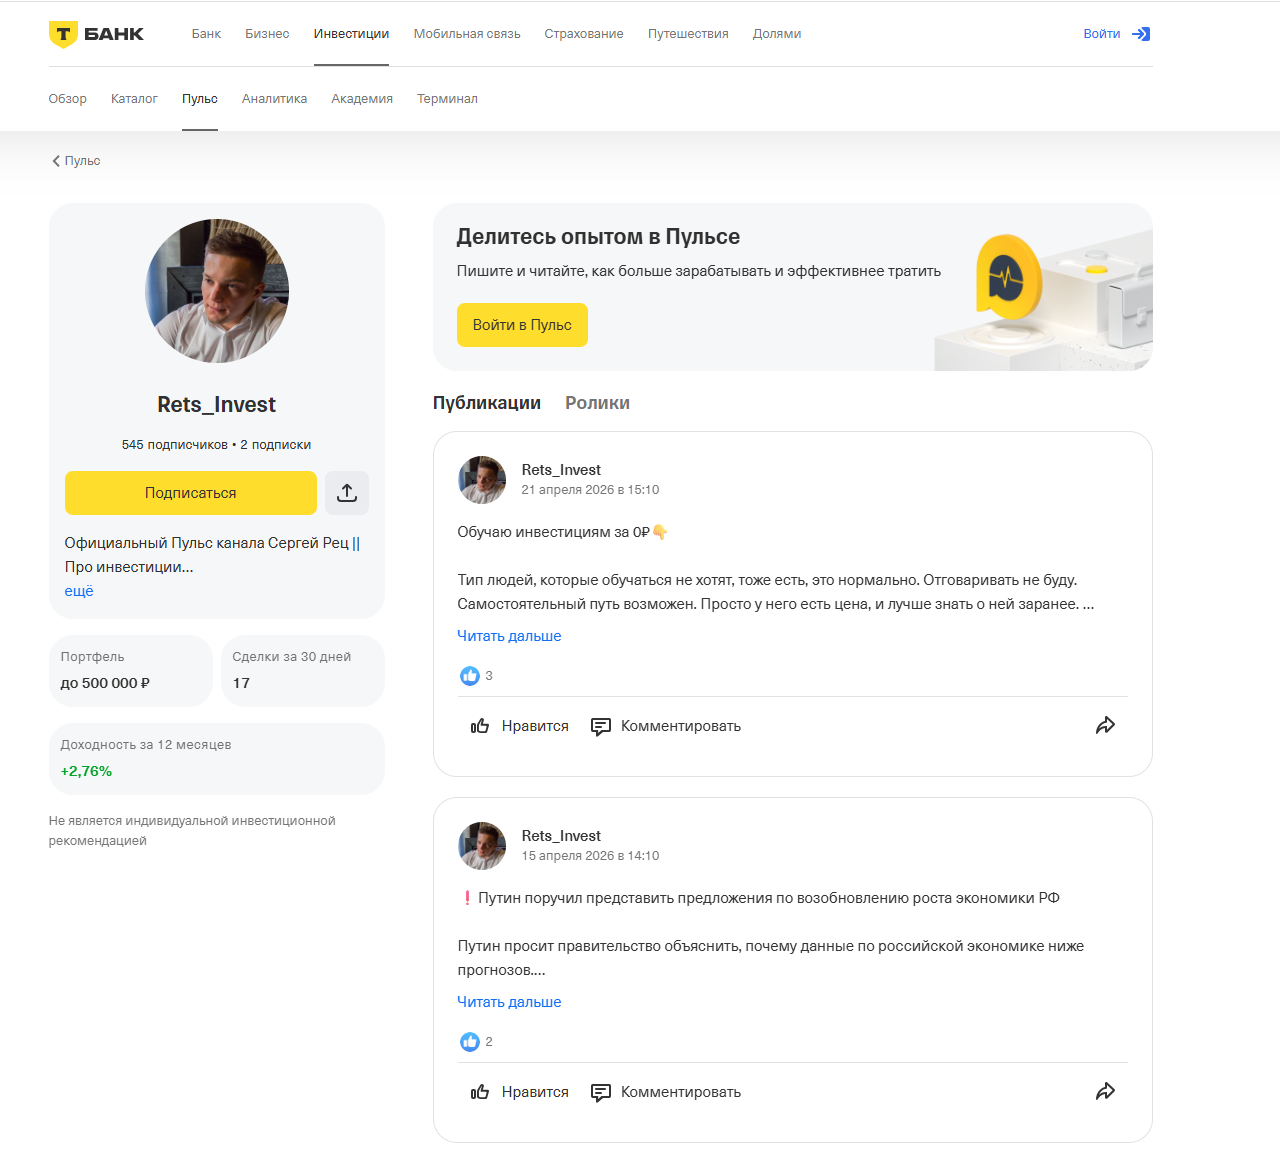1280x1155 pixels.
Task: Switch to the Терминал tab
Action: click(x=447, y=99)
